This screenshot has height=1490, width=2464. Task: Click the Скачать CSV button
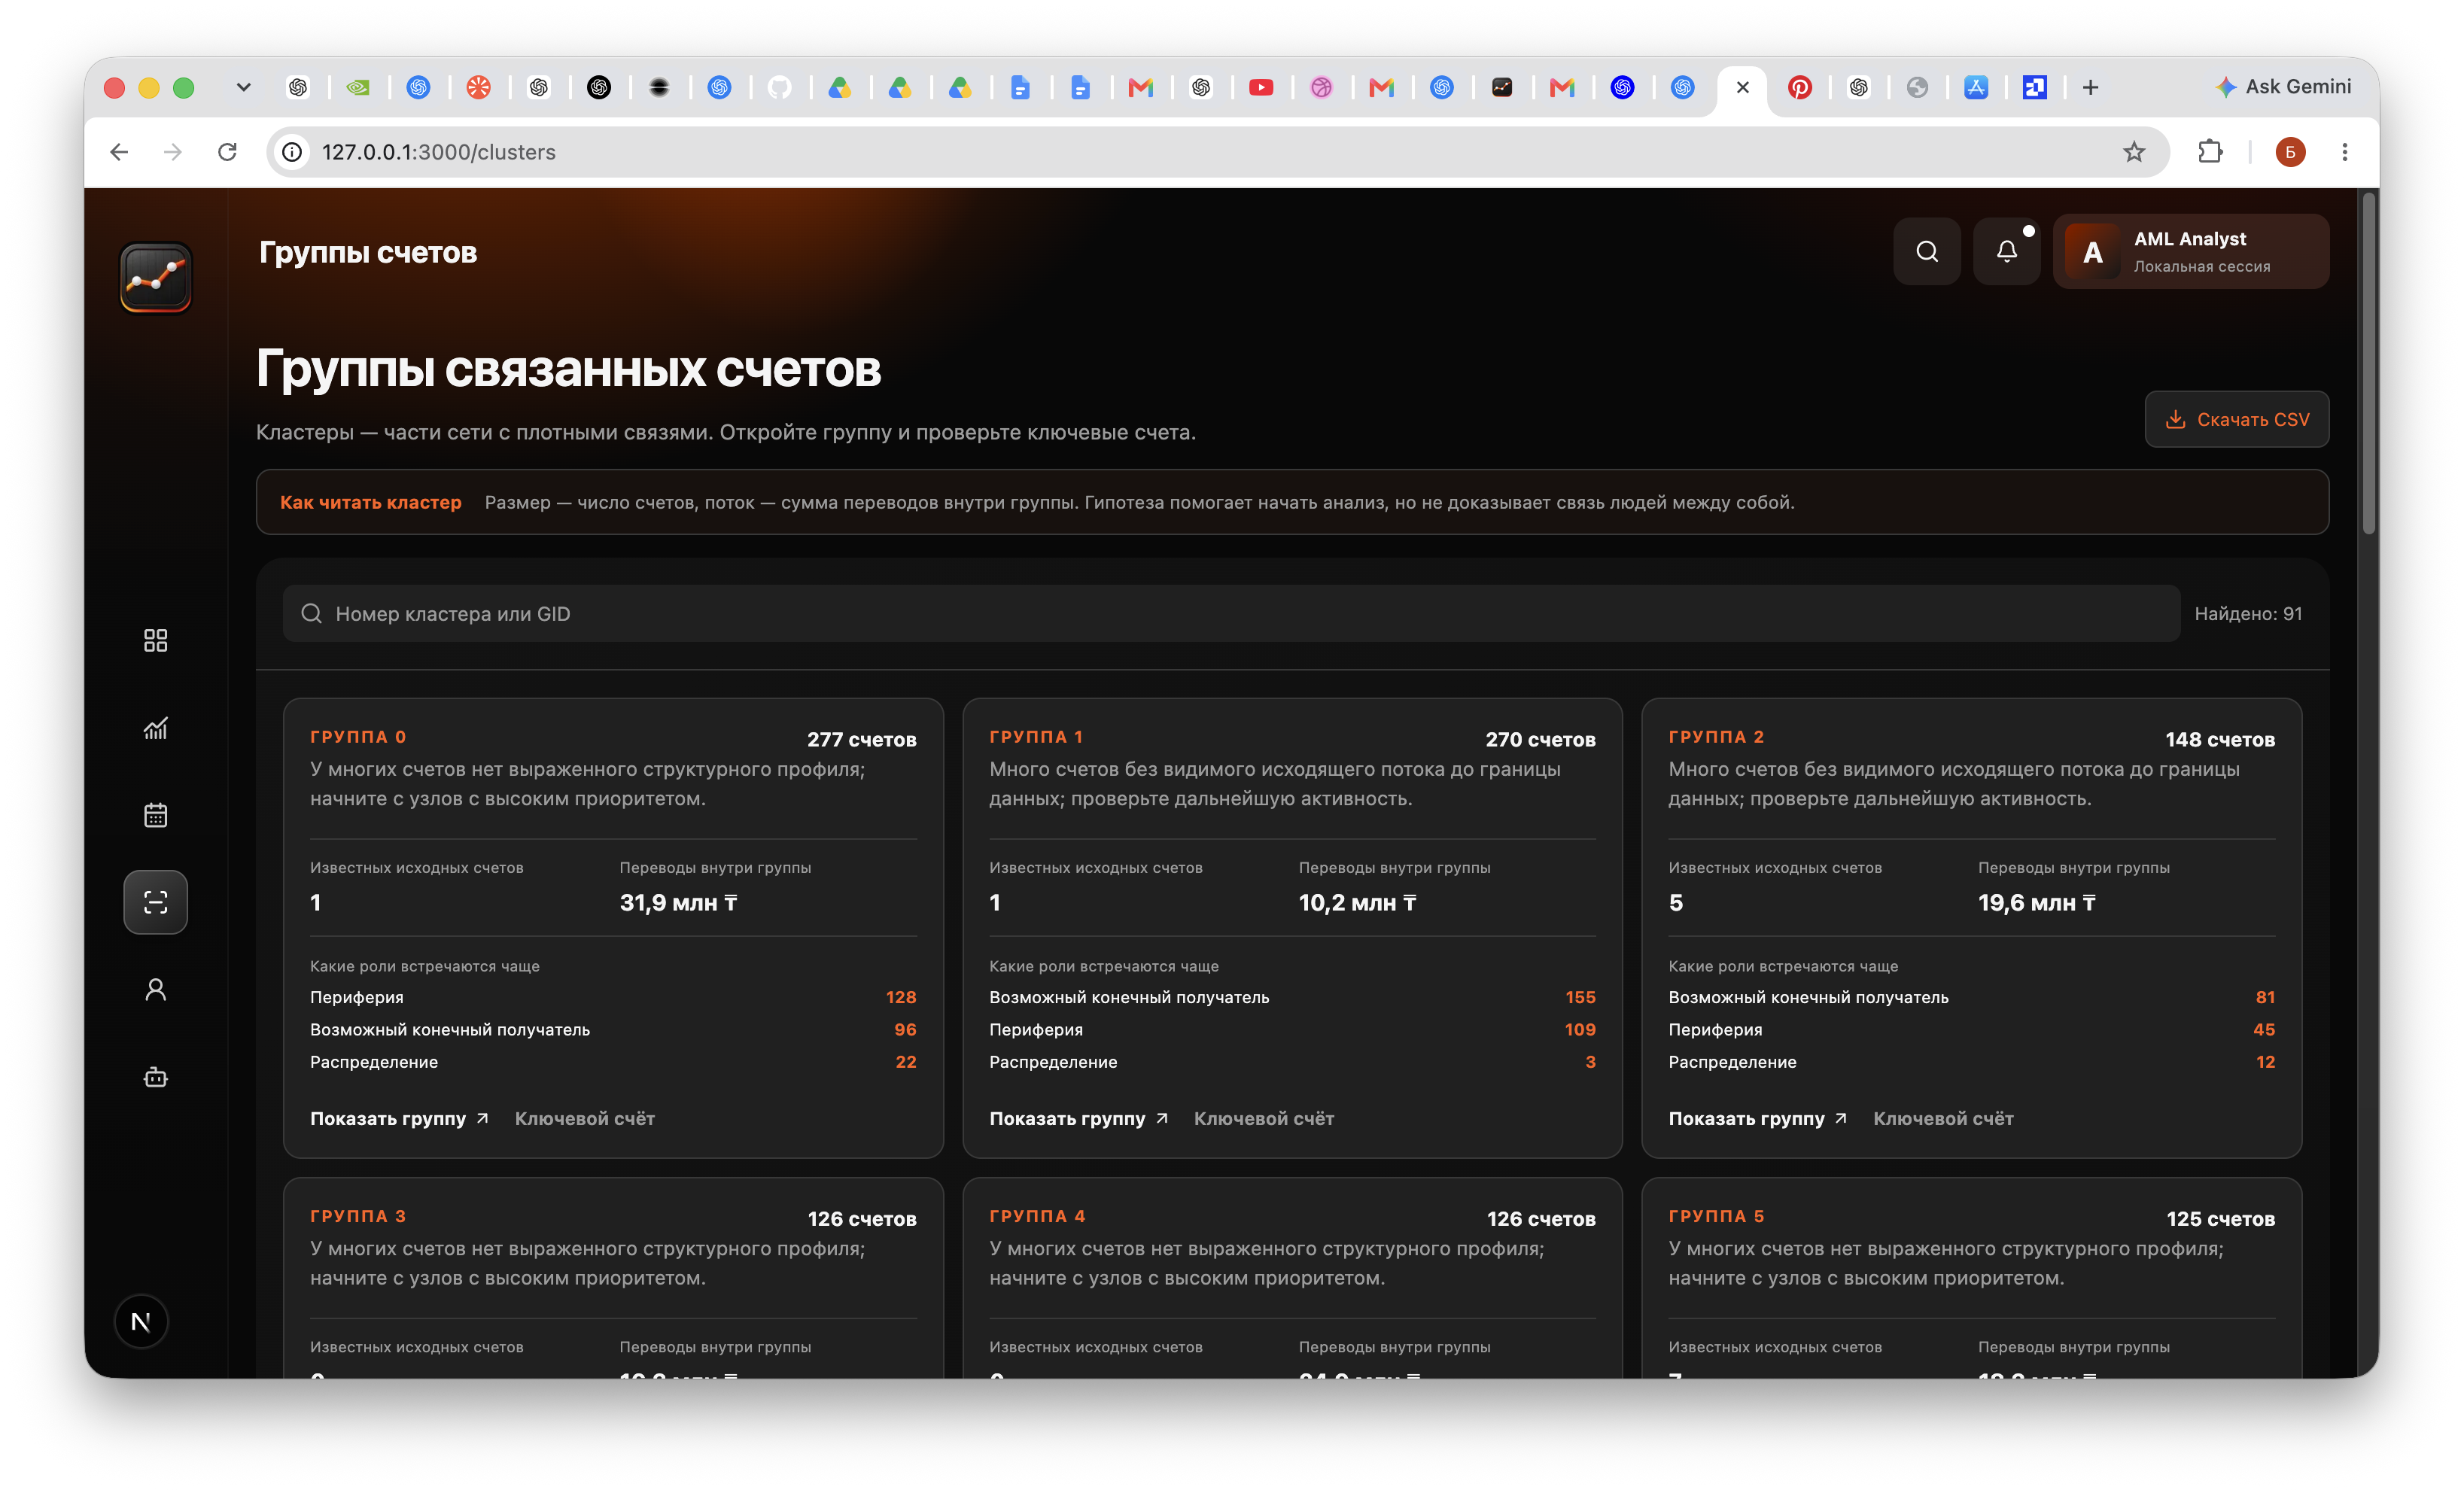pyautogui.click(x=2236, y=419)
